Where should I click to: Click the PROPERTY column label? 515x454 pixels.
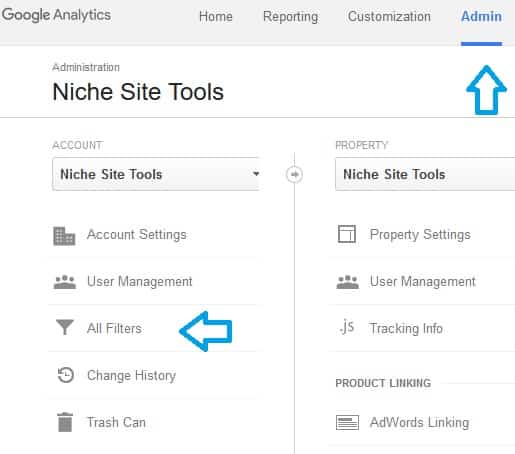(x=362, y=145)
